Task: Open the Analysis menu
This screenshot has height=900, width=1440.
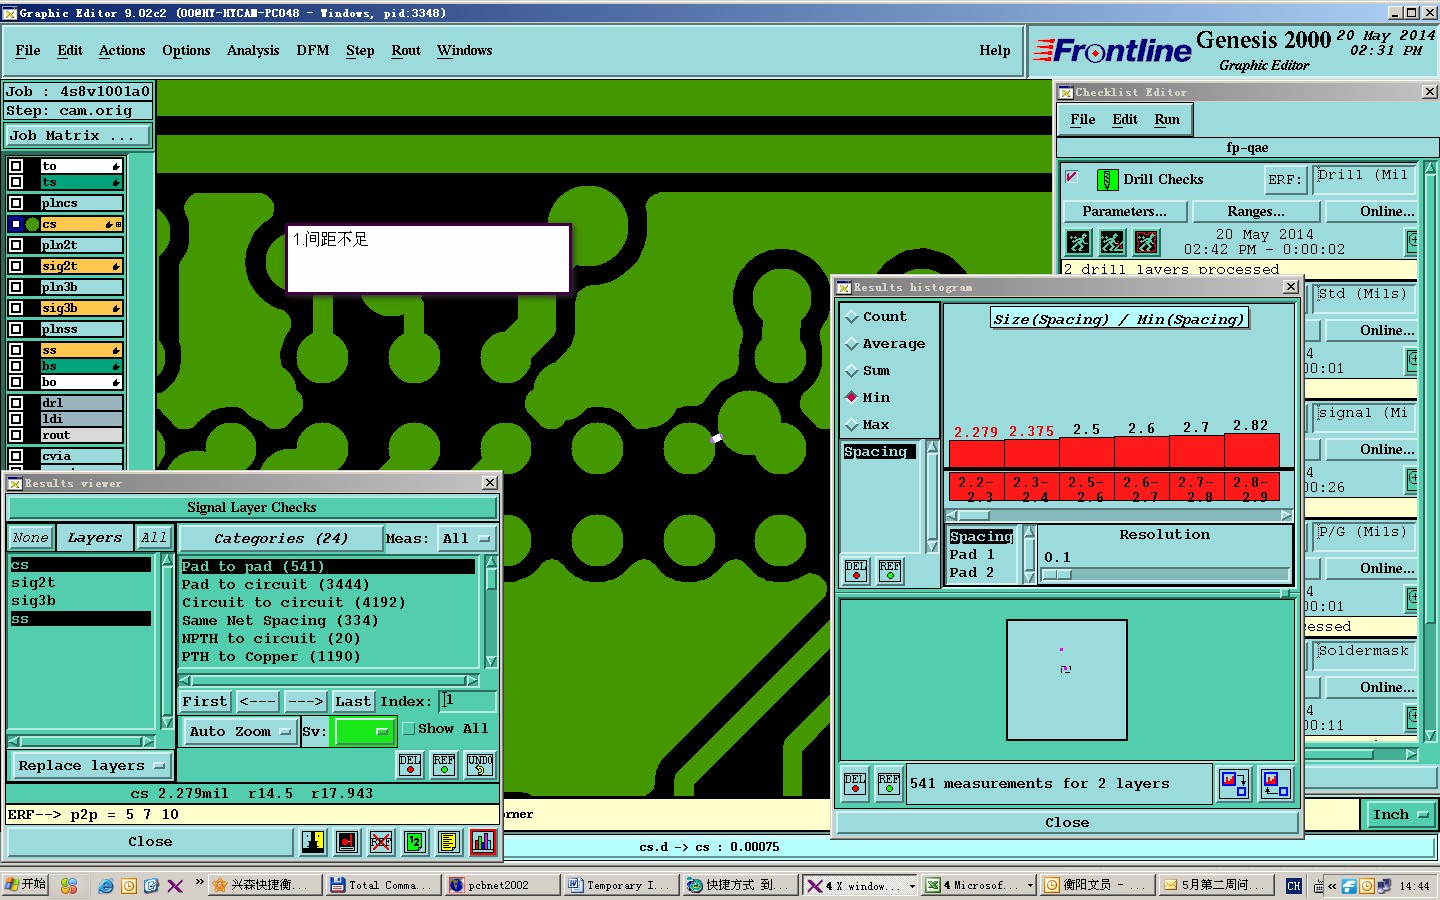Action: (253, 51)
